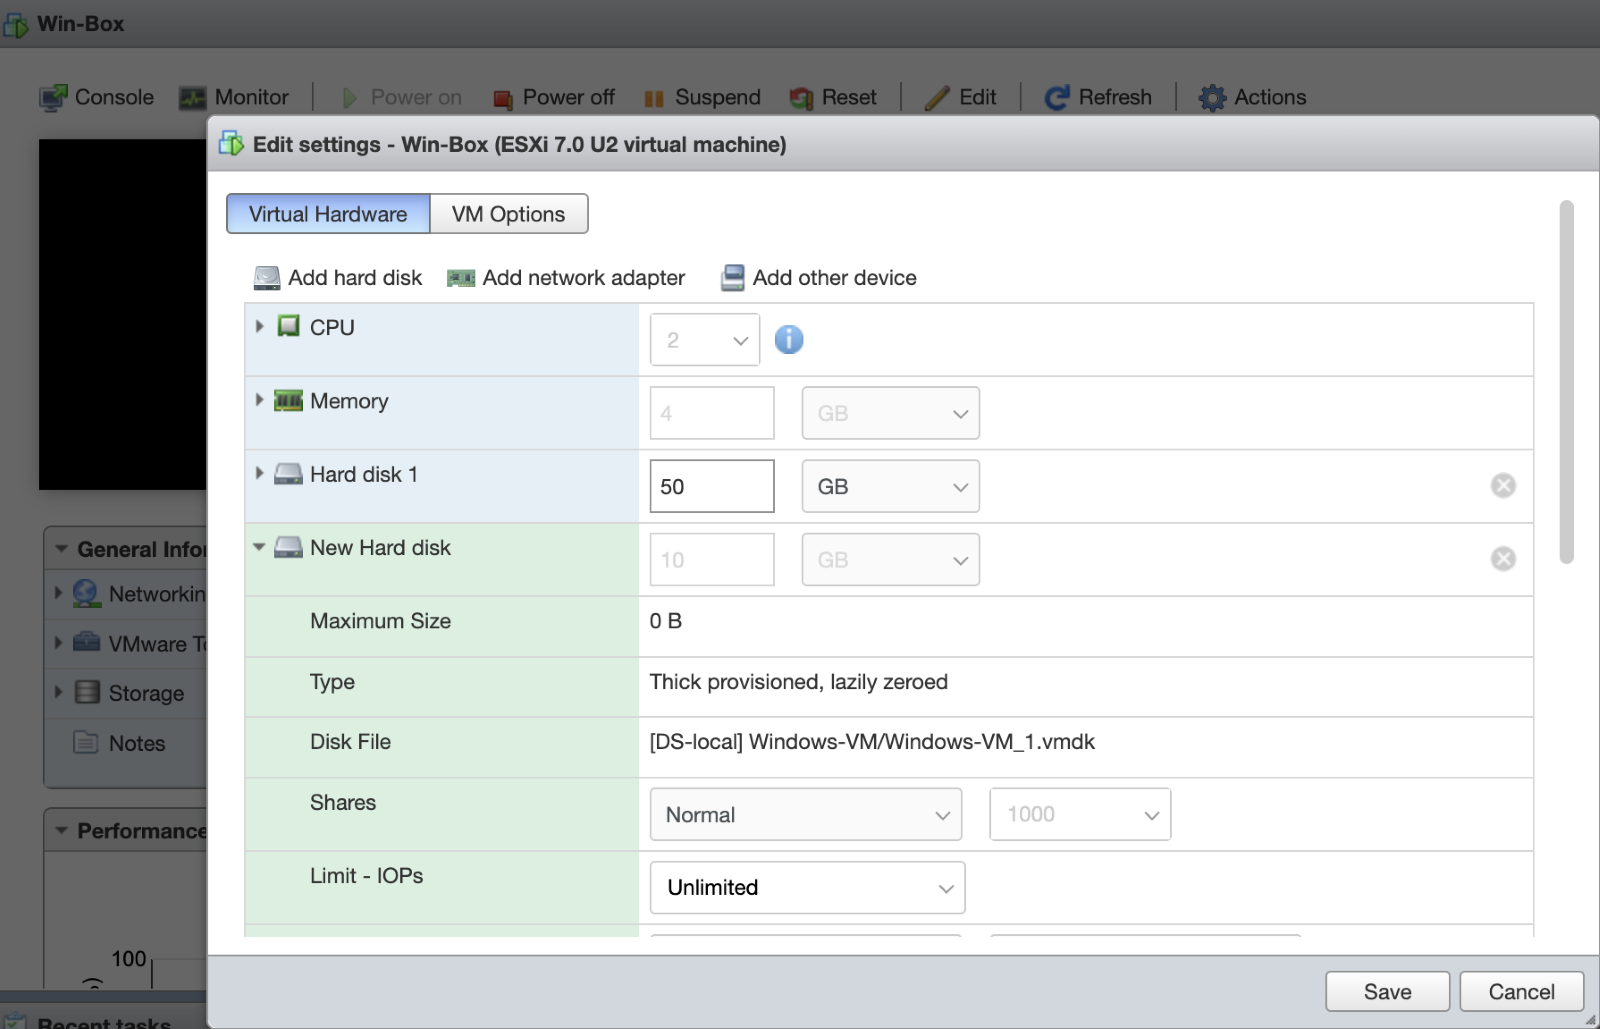This screenshot has width=1600, height=1029.
Task: Collapse the New Hard disk row
Action: point(259,547)
